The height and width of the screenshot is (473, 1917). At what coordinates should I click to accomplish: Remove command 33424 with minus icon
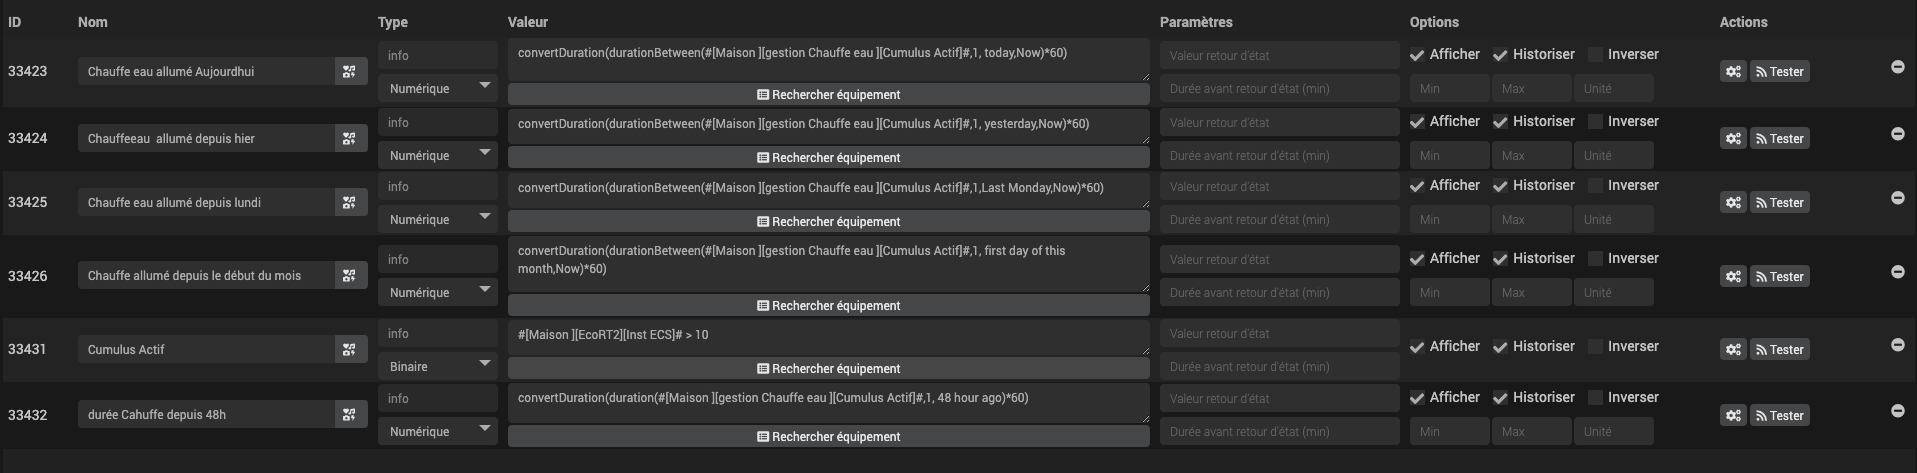[x=1897, y=133]
